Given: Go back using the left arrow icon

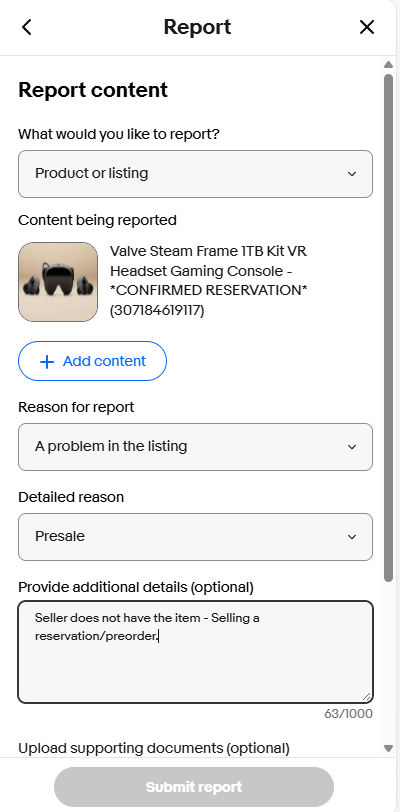Looking at the screenshot, I should coord(27,27).
